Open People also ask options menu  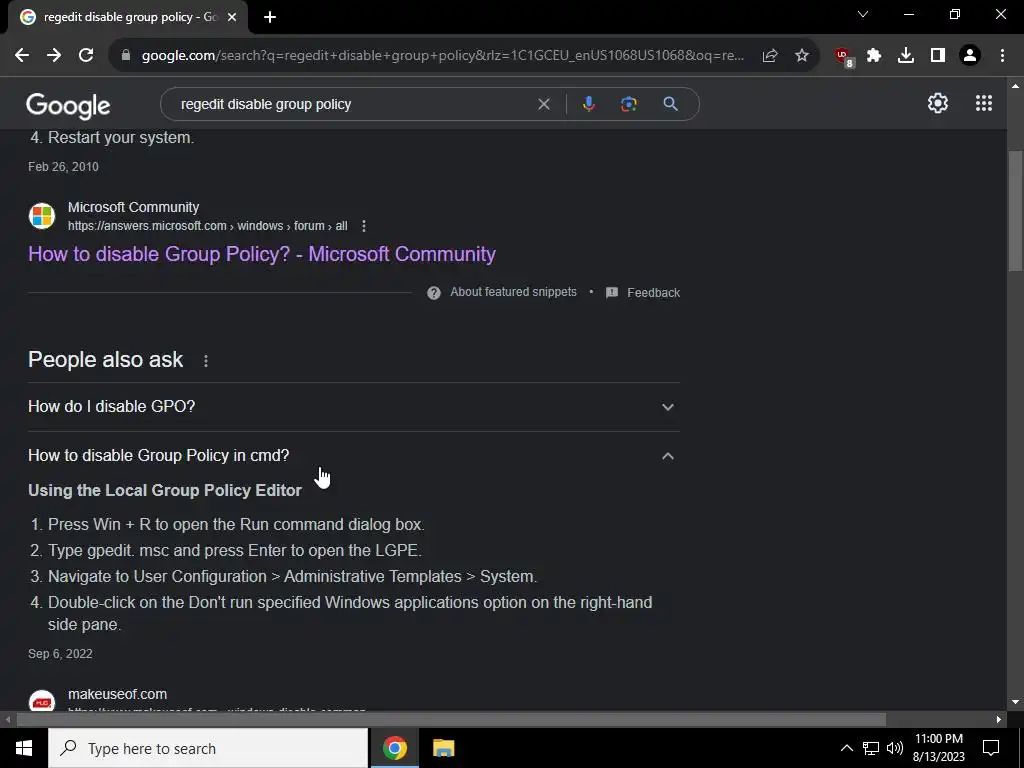(206, 360)
